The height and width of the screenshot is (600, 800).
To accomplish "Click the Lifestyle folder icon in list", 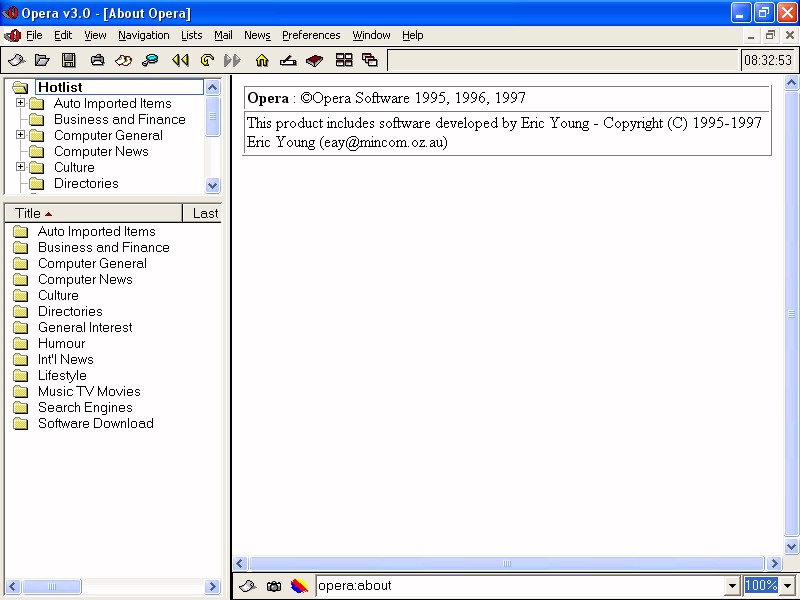I will coord(20,376).
